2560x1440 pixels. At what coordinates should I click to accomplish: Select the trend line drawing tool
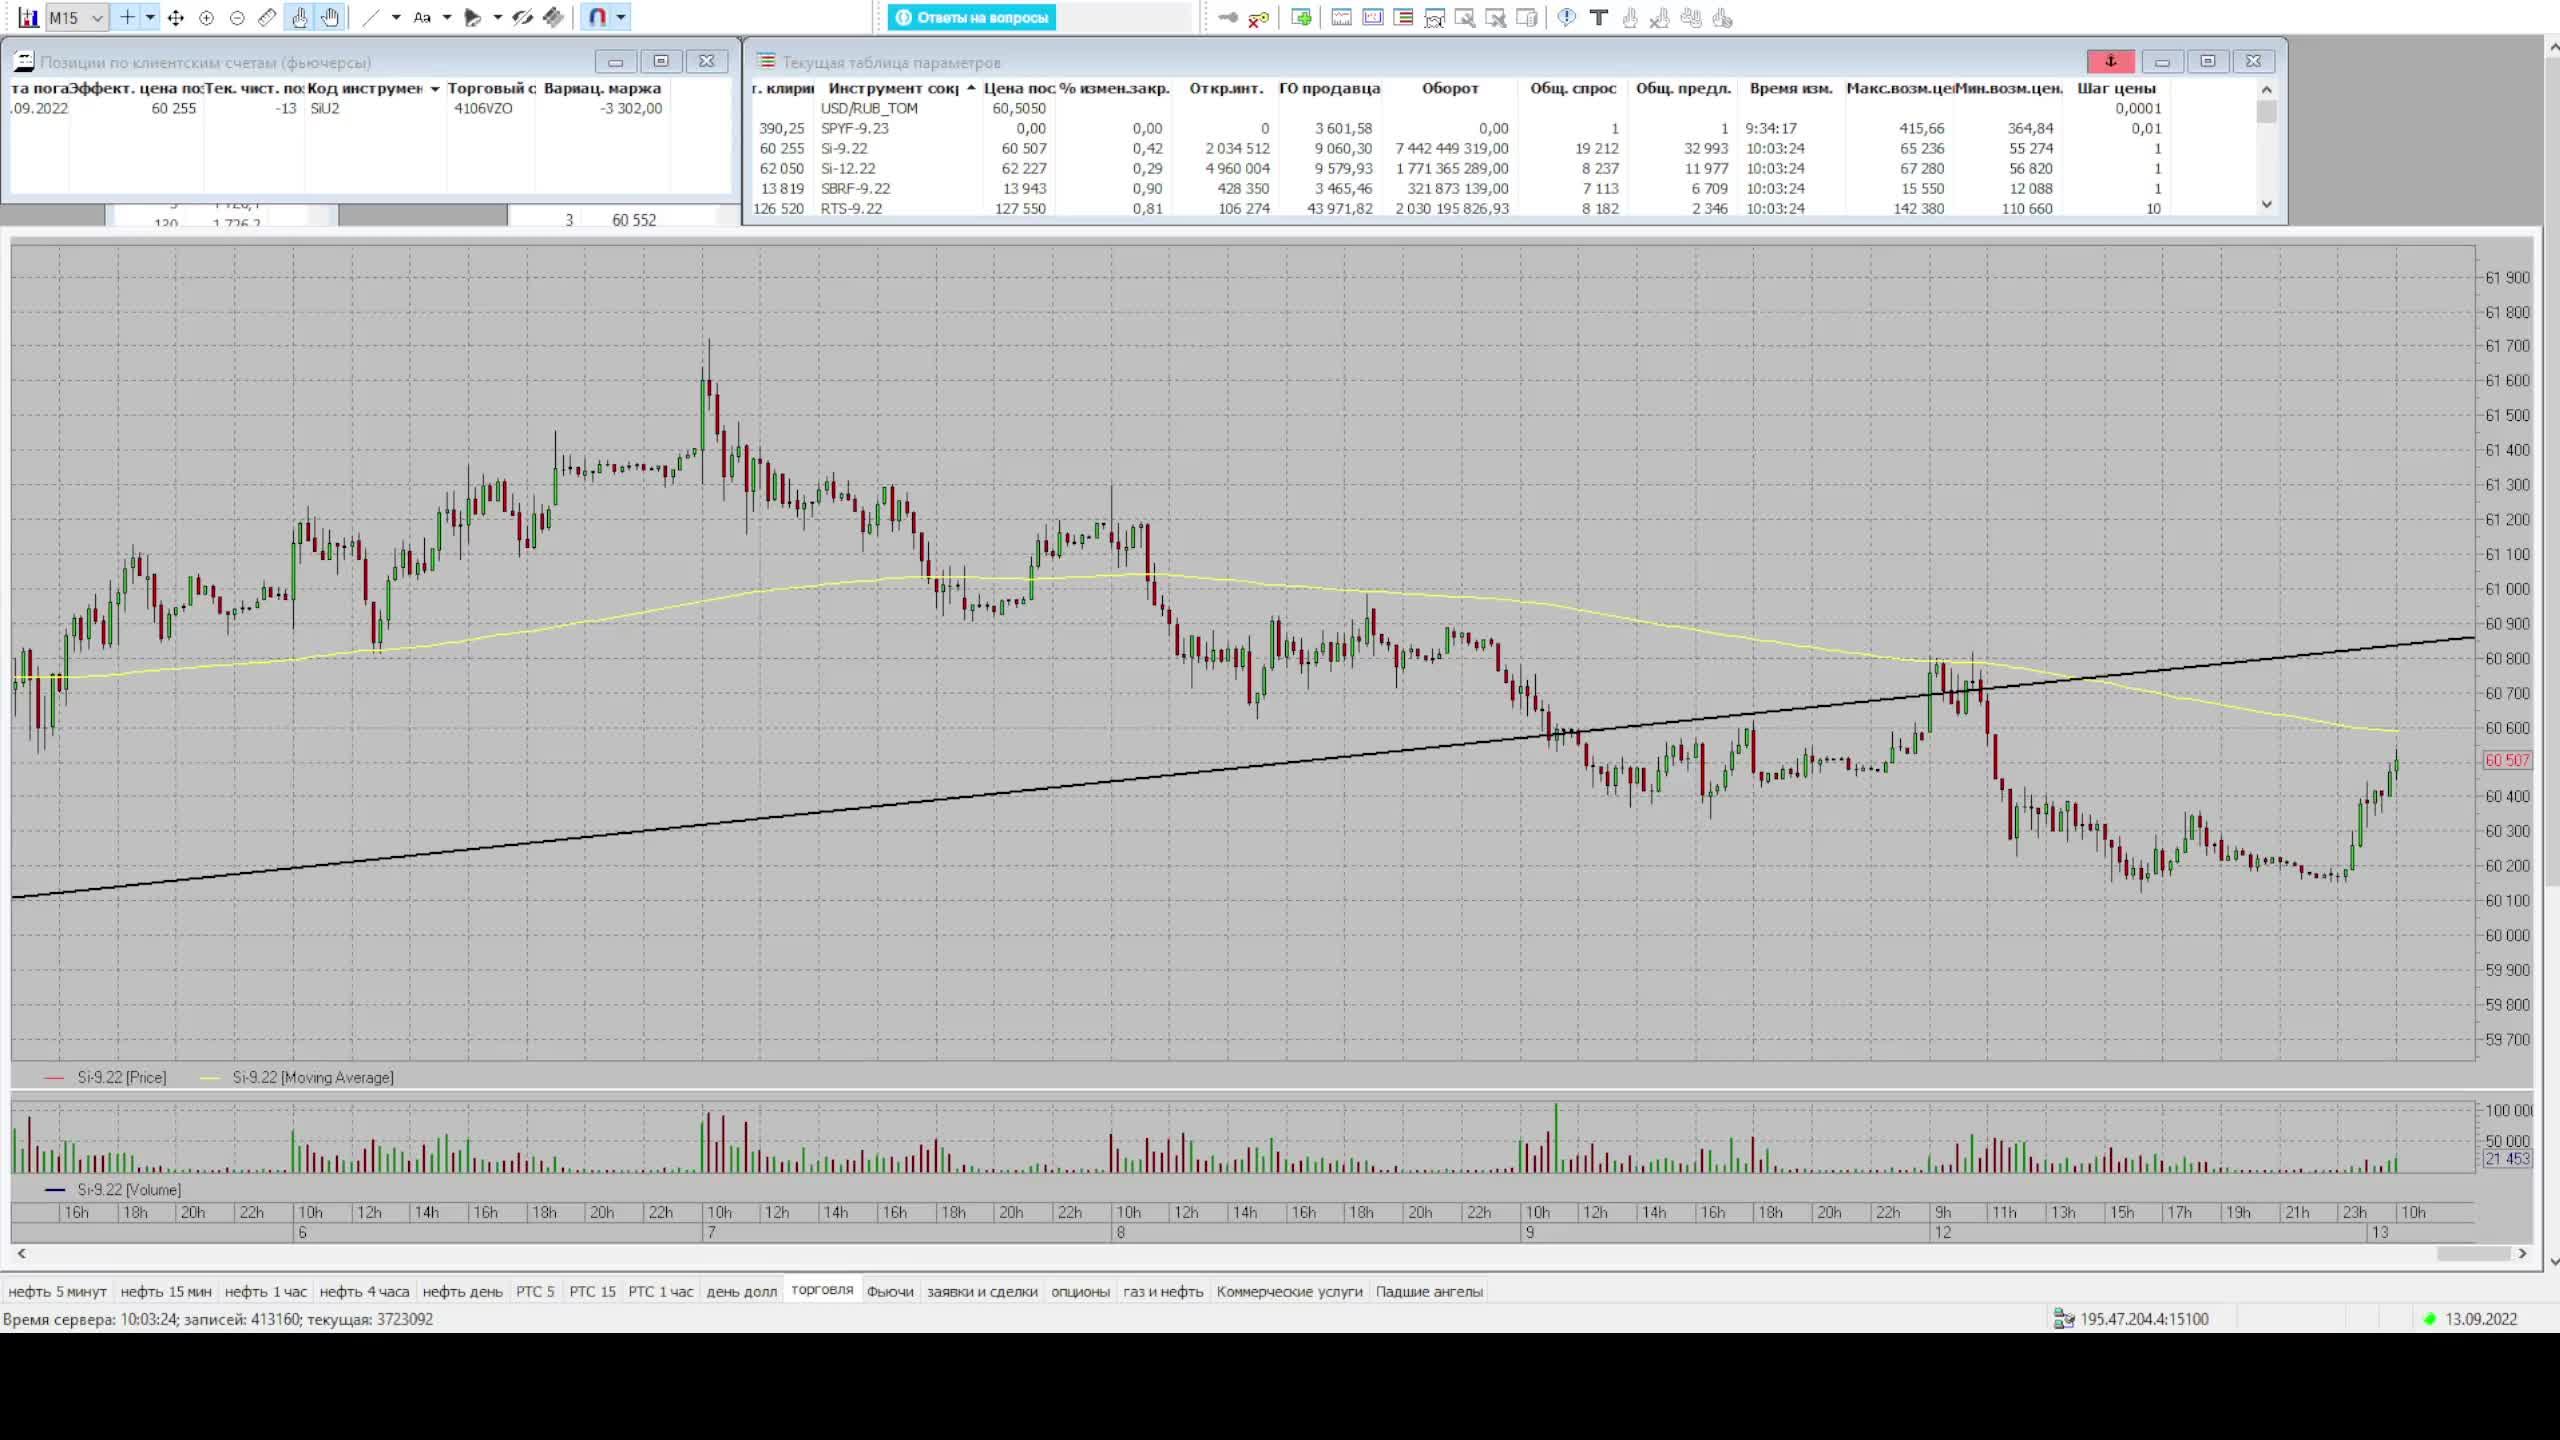coord(371,17)
